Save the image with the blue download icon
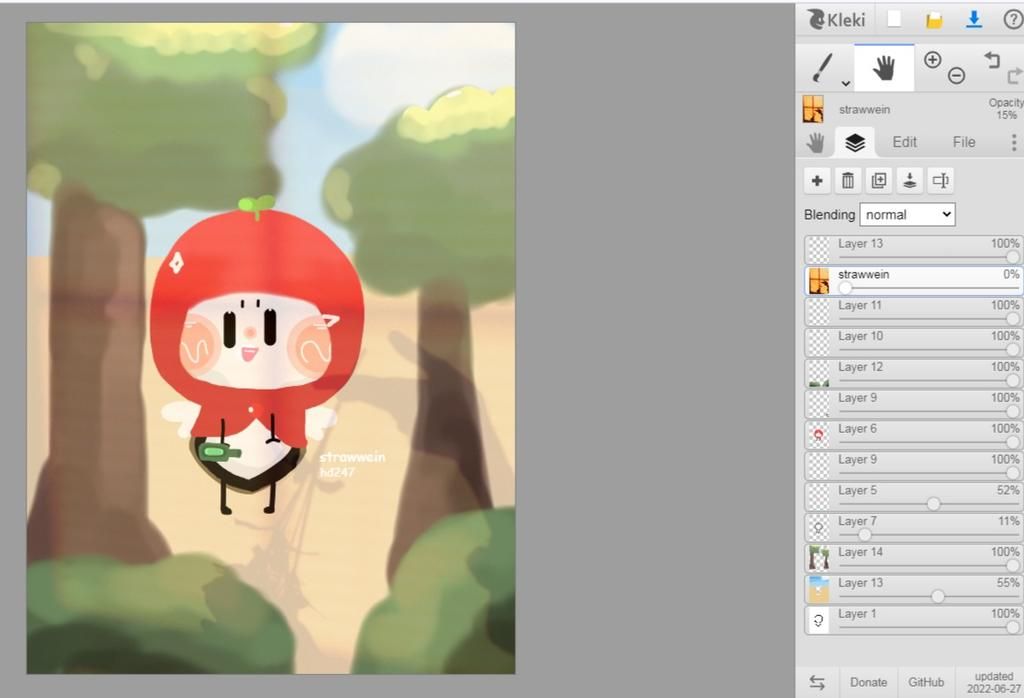The height and width of the screenshot is (698, 1024). click(974, 20)
